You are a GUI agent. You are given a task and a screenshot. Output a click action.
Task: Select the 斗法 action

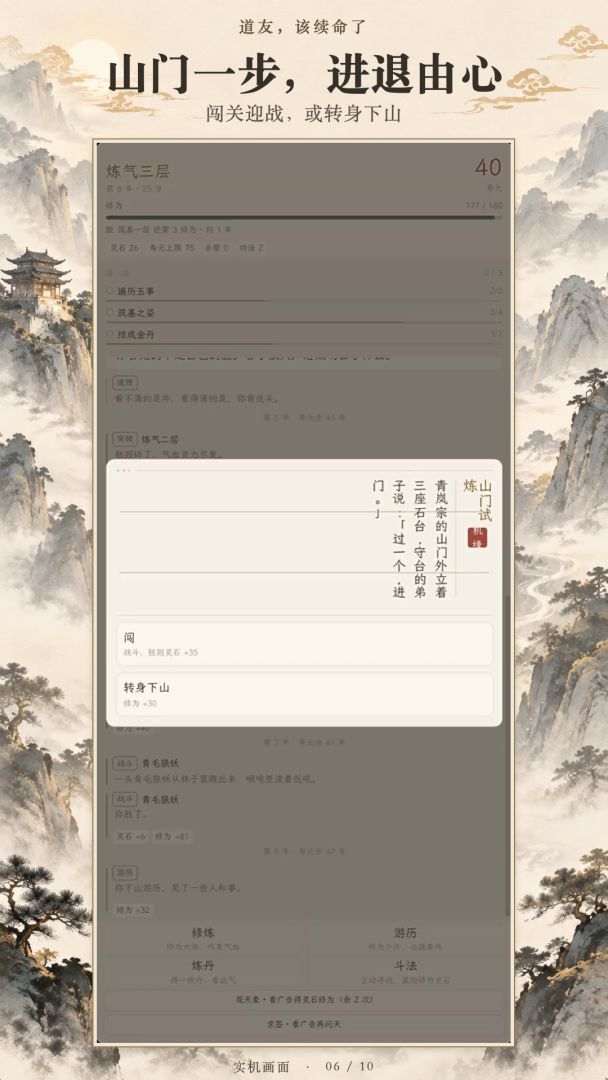406,971
